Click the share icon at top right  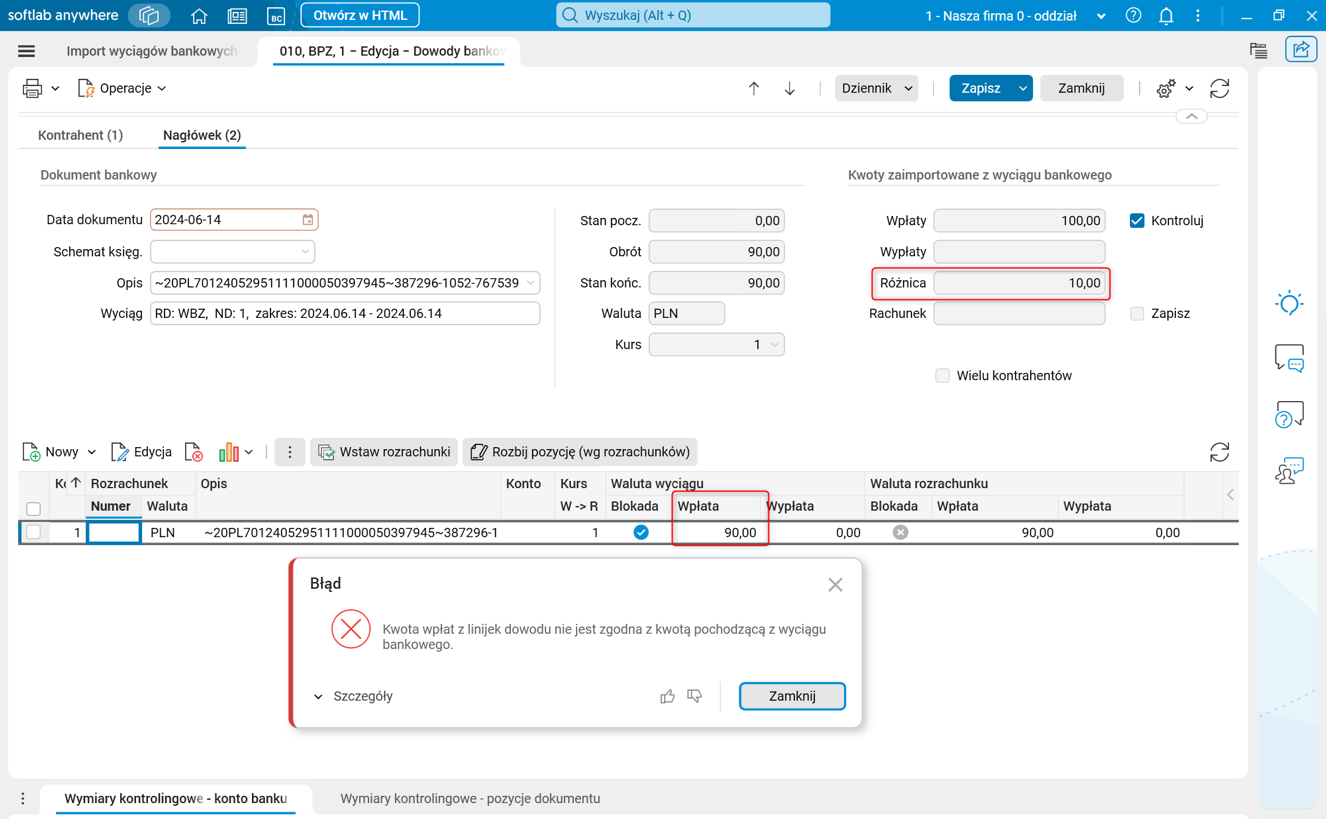[x=1301, y=50]
